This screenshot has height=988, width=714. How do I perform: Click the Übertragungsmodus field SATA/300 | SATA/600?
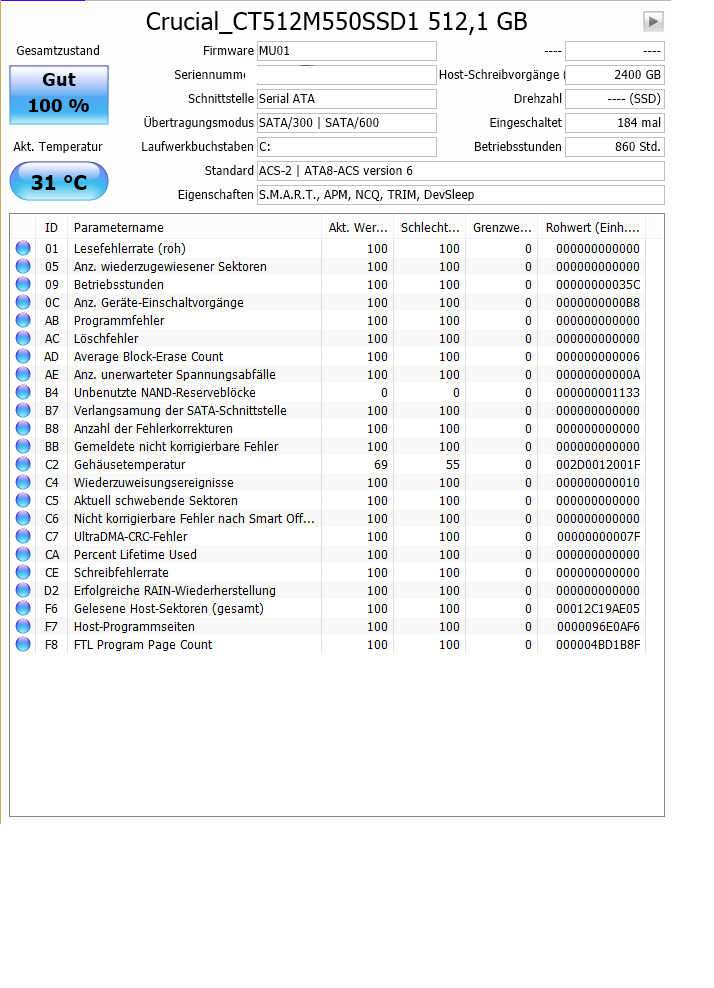(x=347, y=123)
